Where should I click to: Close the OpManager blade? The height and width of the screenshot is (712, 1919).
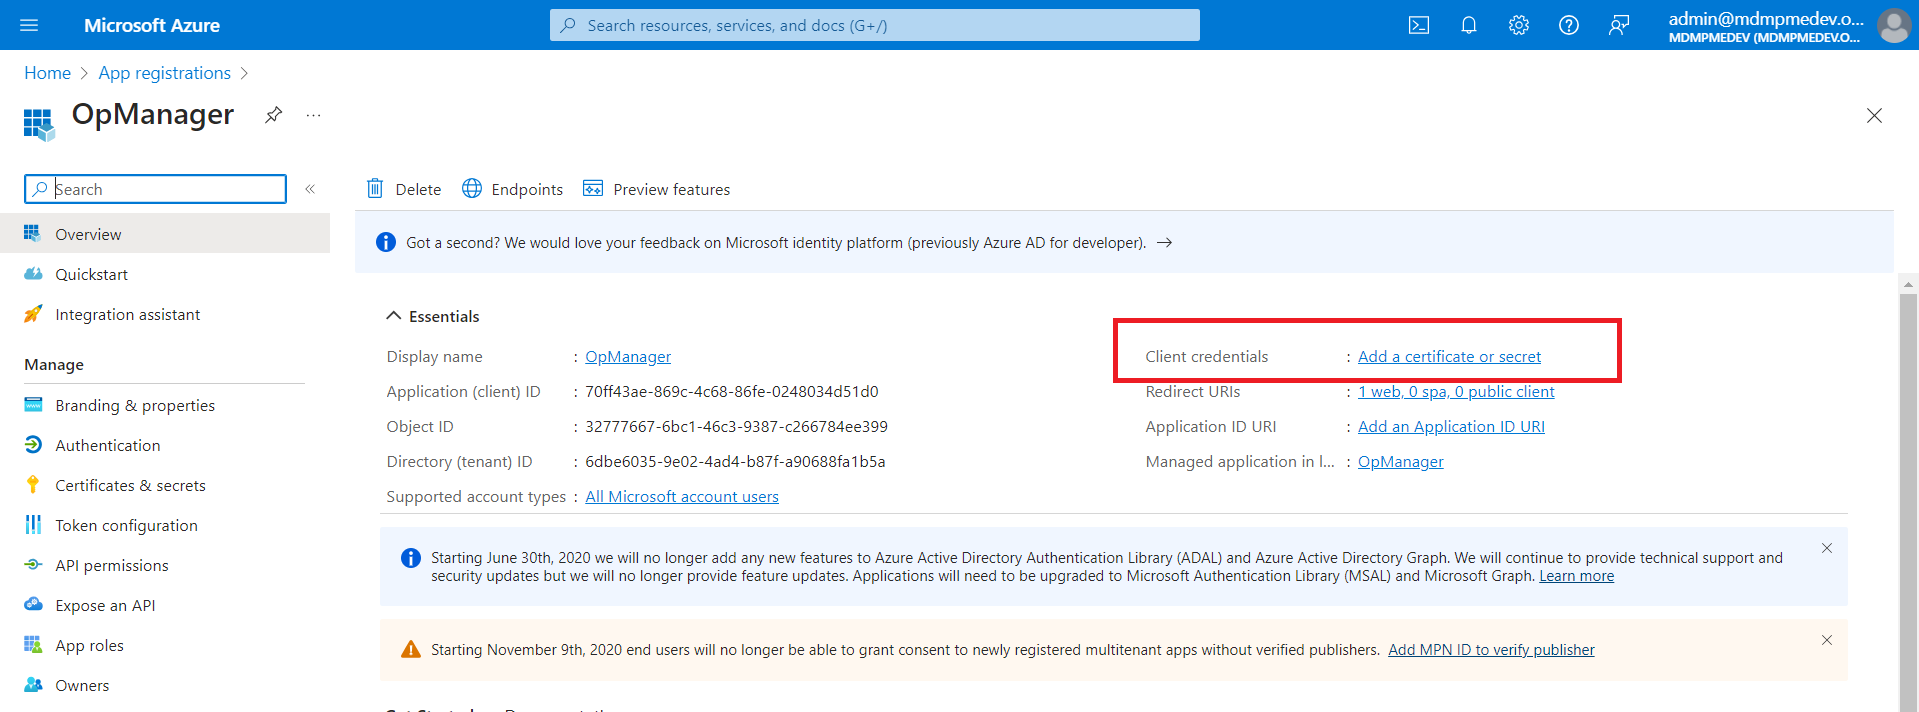(x=1874, y=116)
